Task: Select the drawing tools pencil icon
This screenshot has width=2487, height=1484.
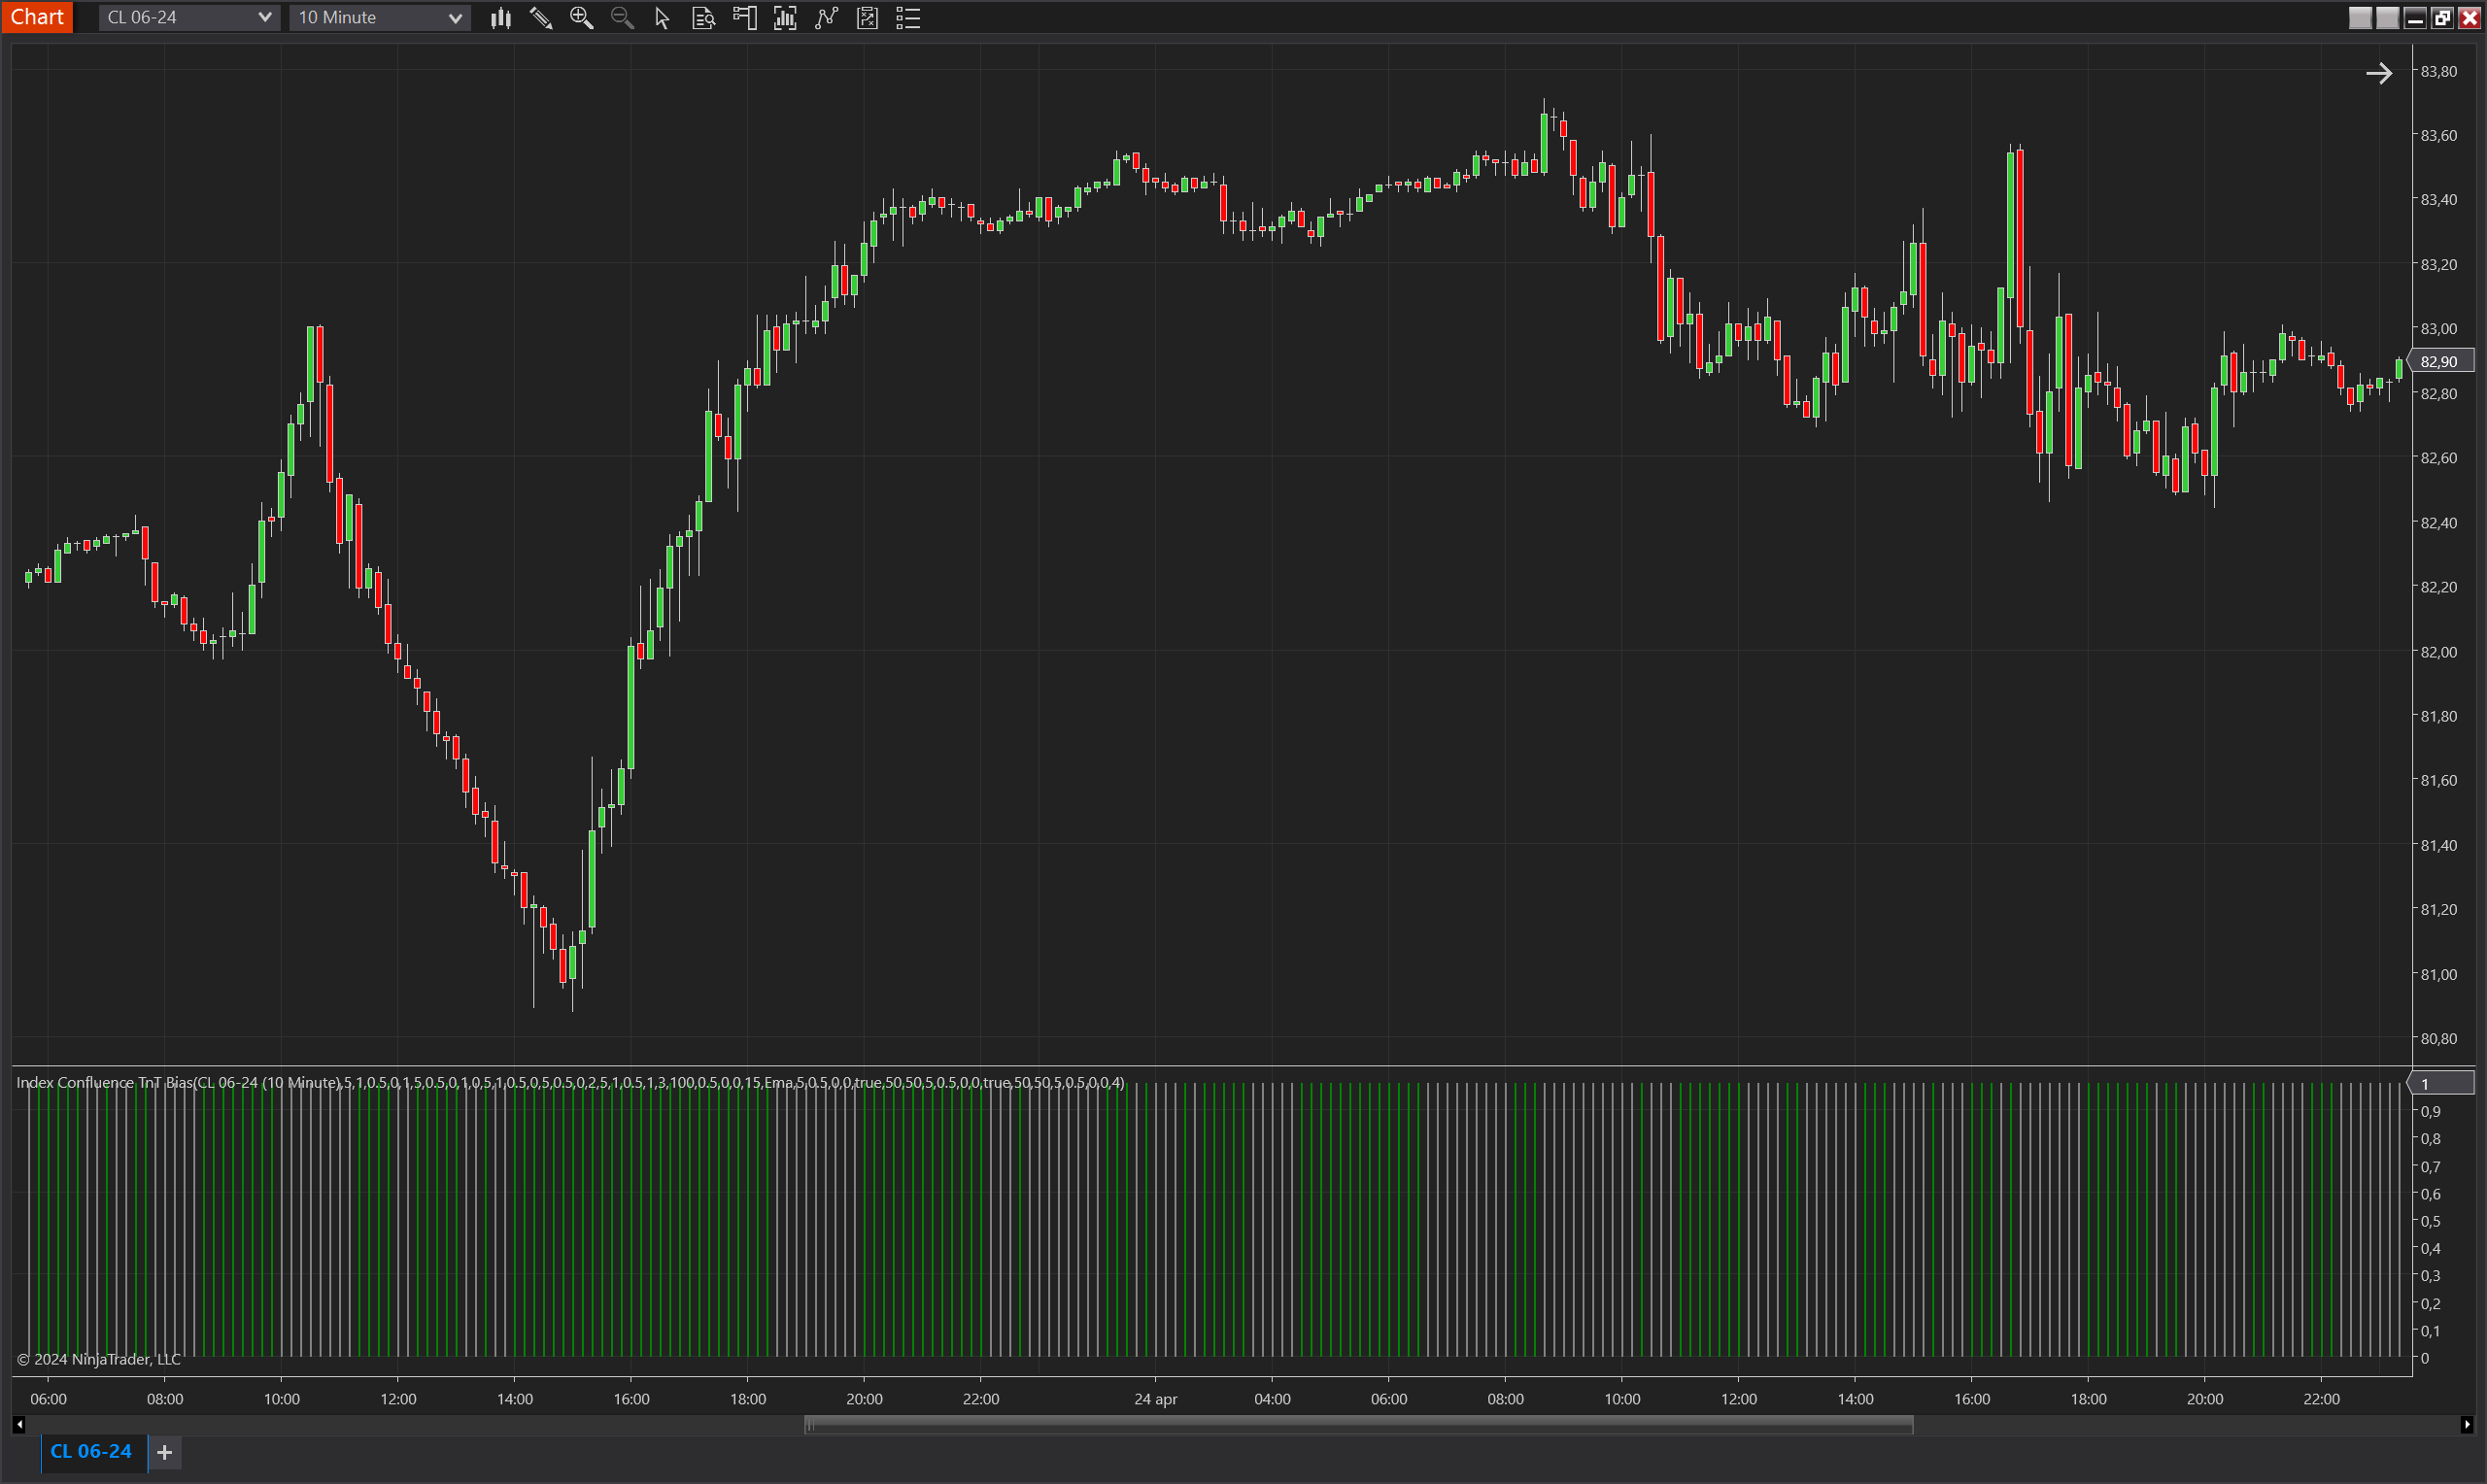Action: [541, 18]
